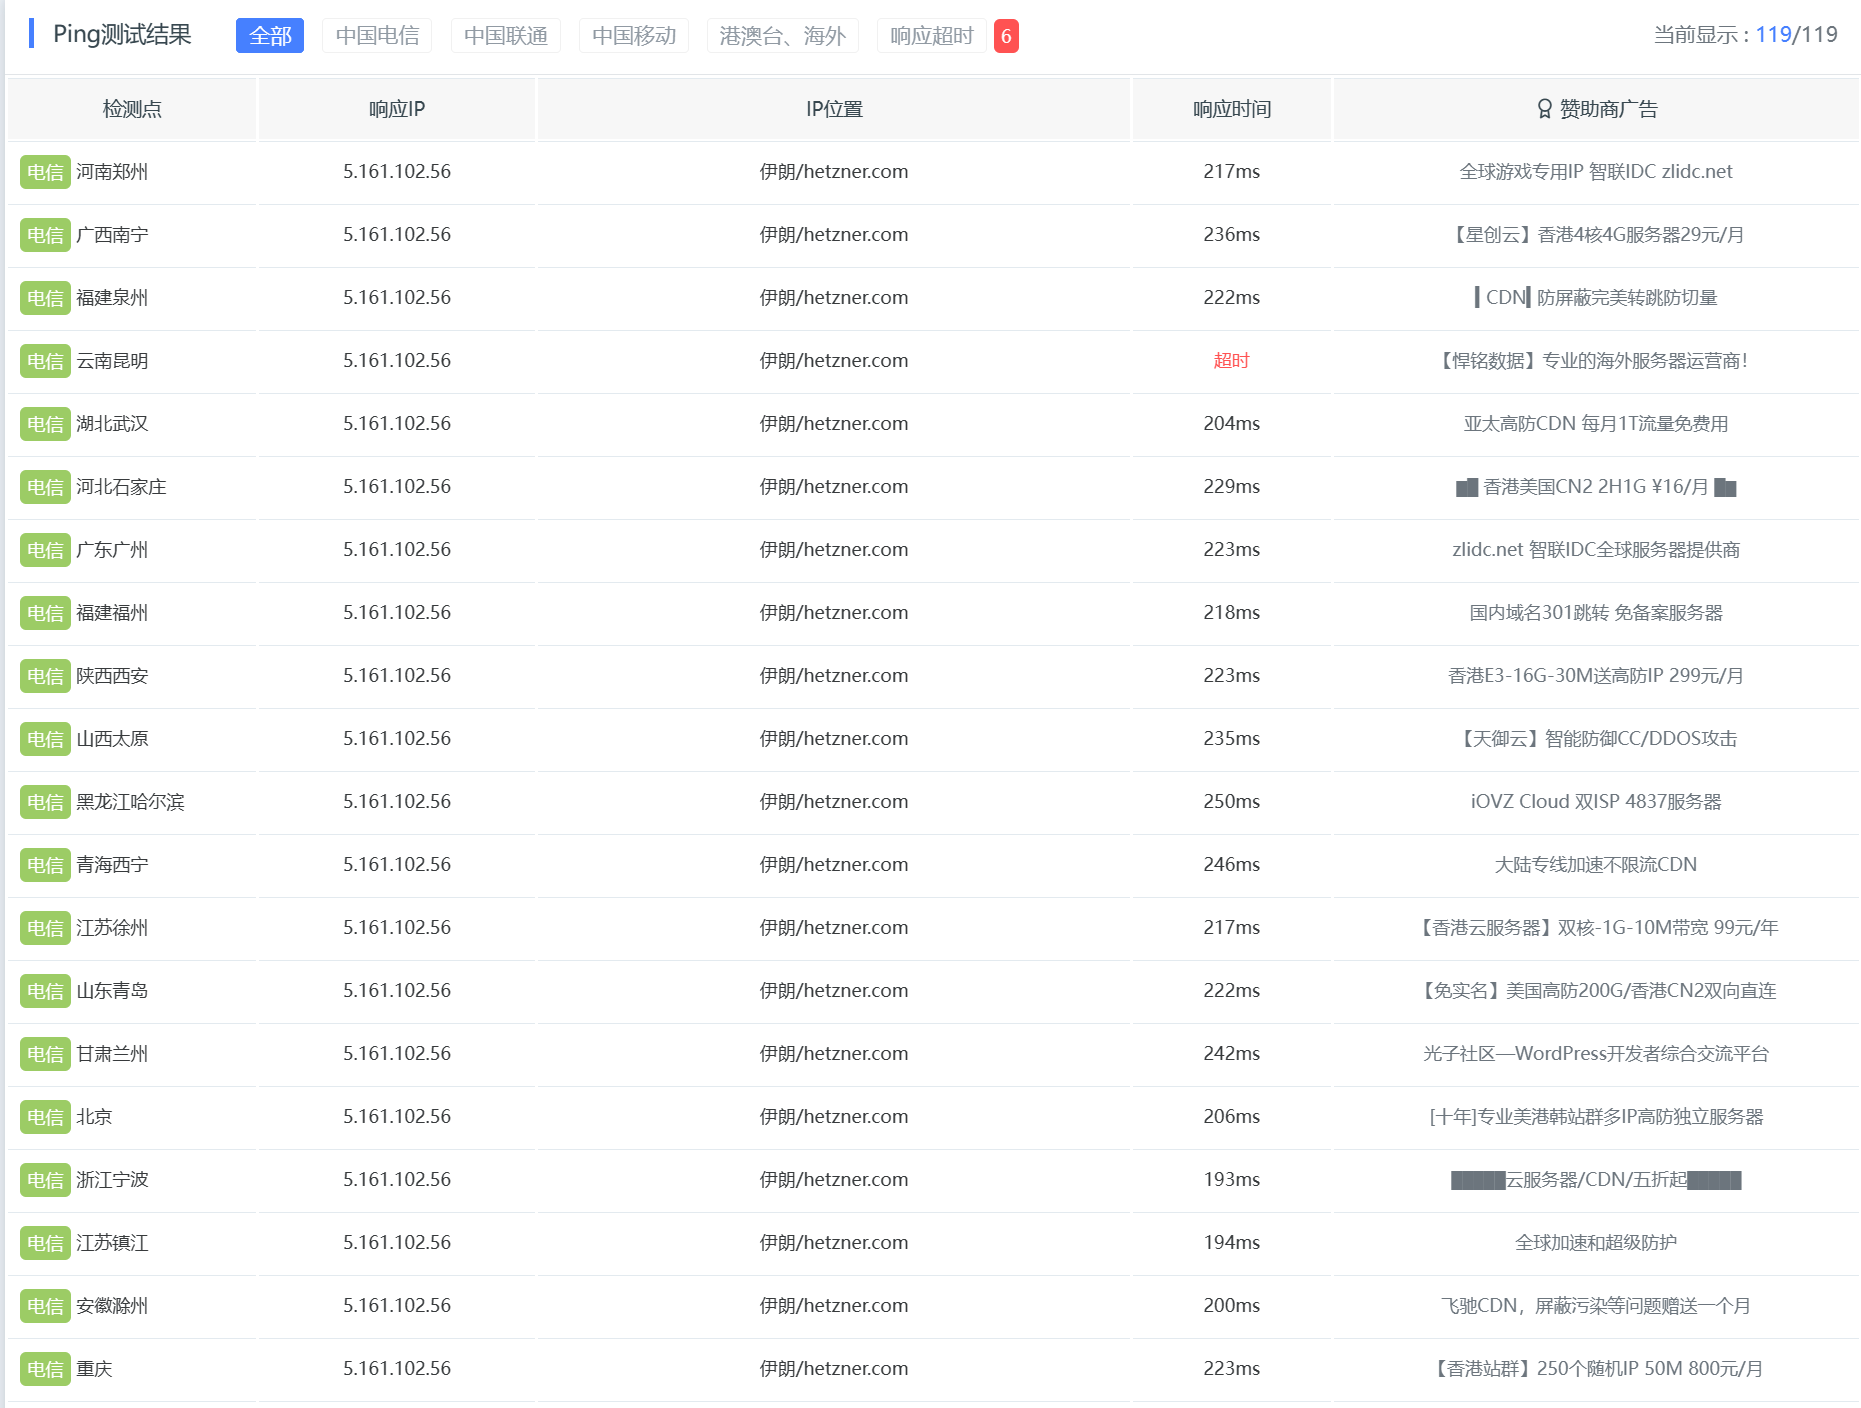Open the 港澳台、海外 filter tab

click(x=783, y=36)
